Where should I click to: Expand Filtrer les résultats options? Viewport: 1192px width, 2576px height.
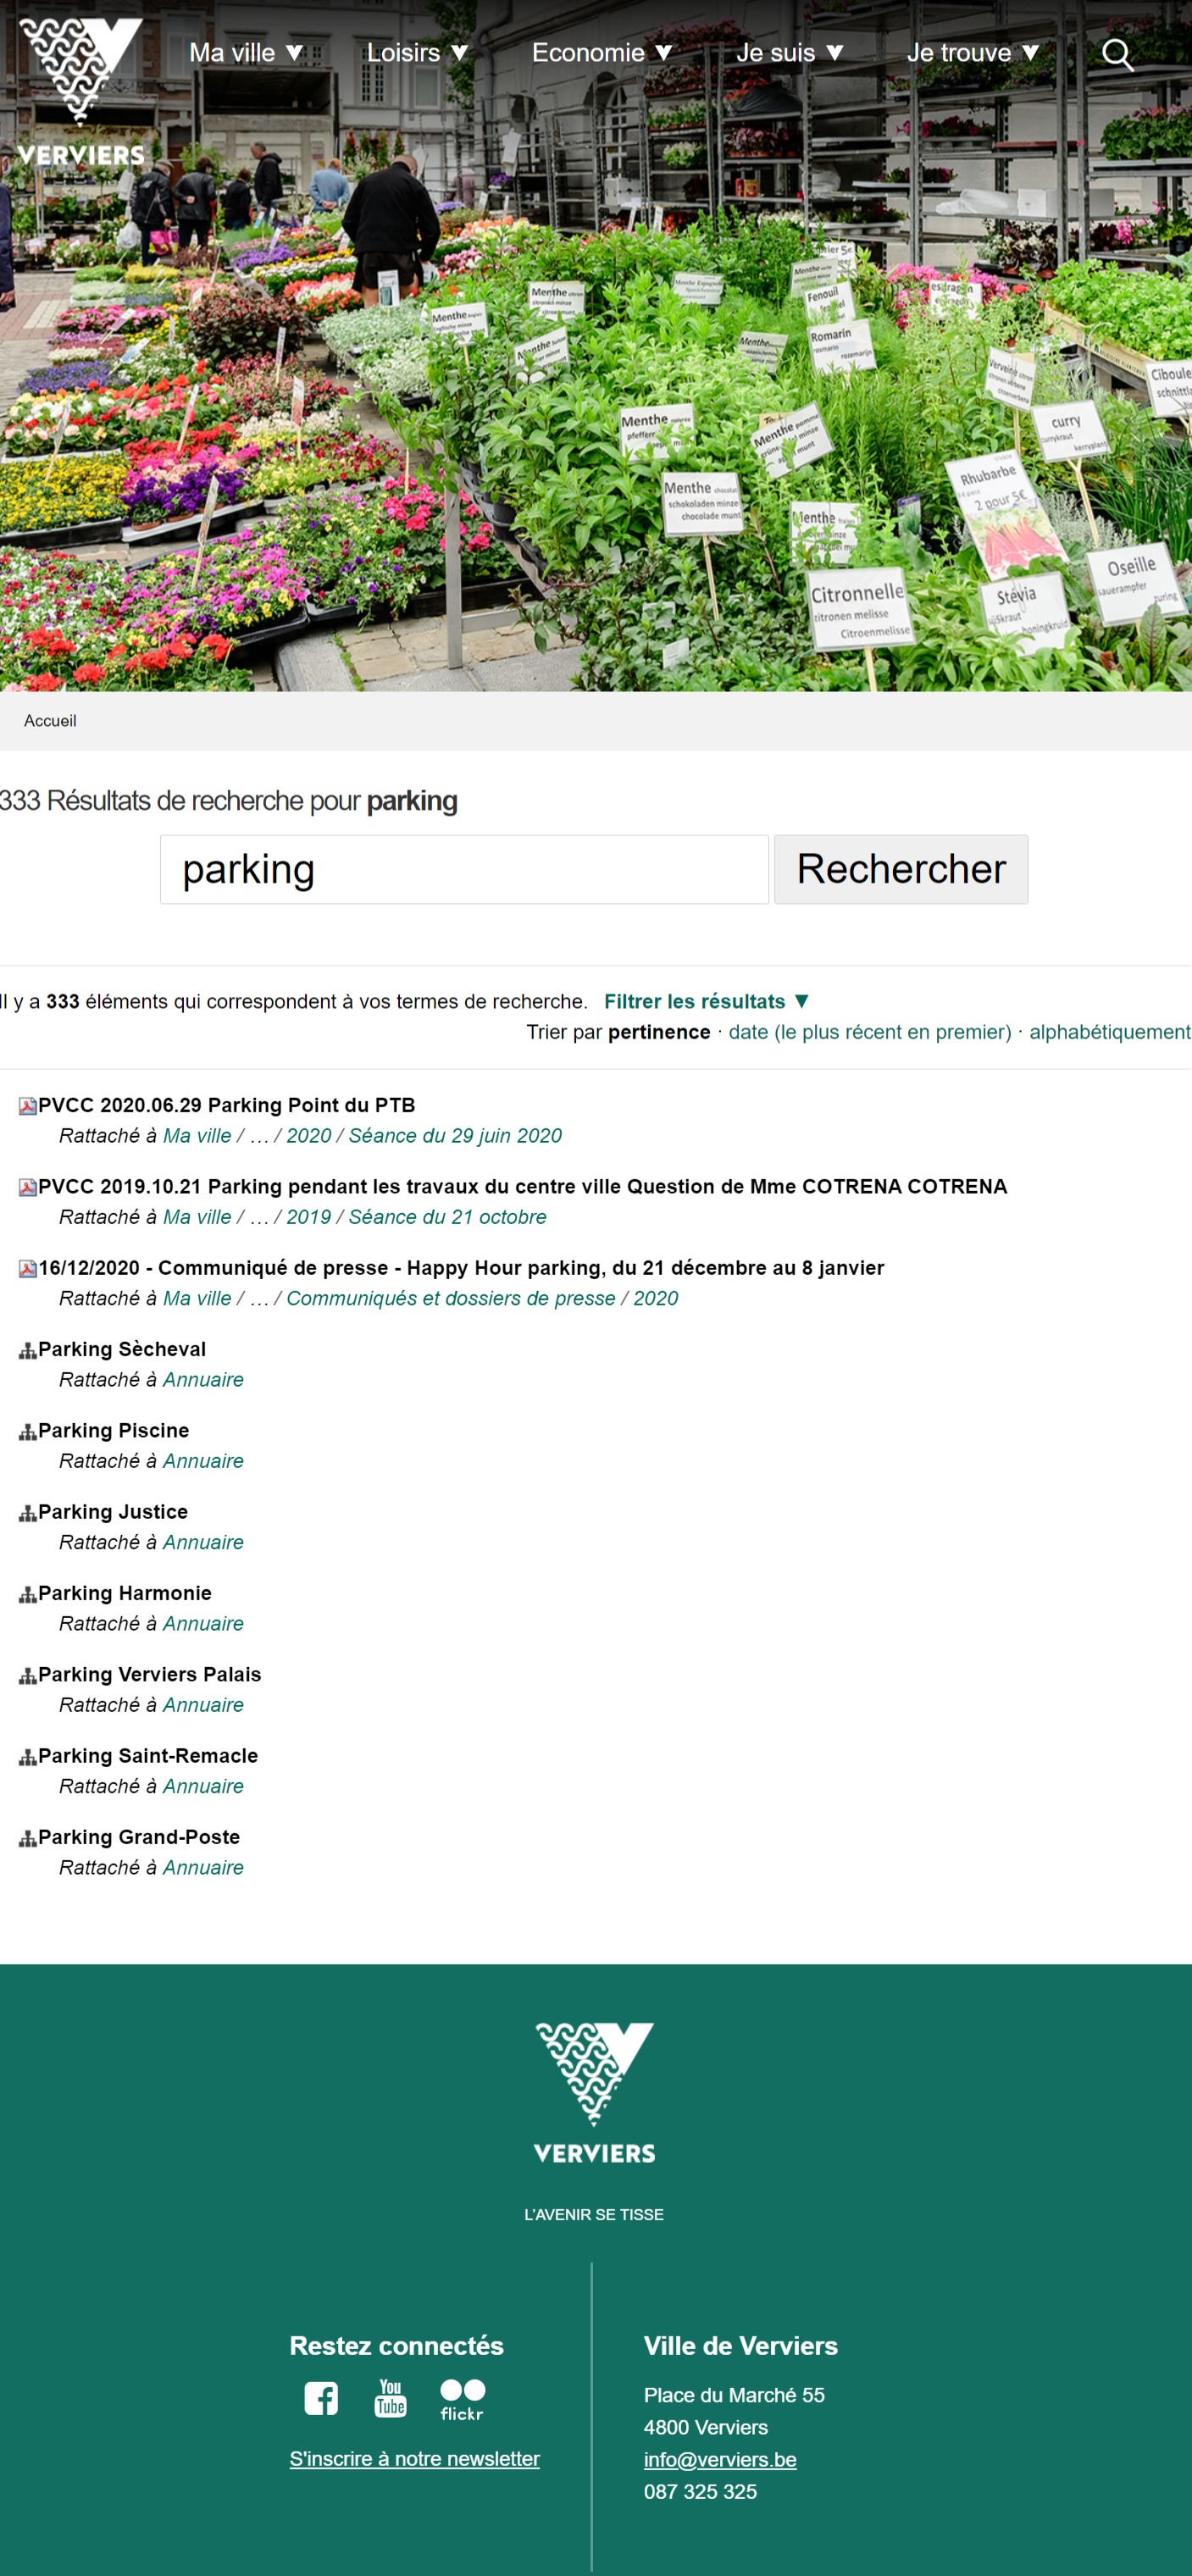[706, 1001]
